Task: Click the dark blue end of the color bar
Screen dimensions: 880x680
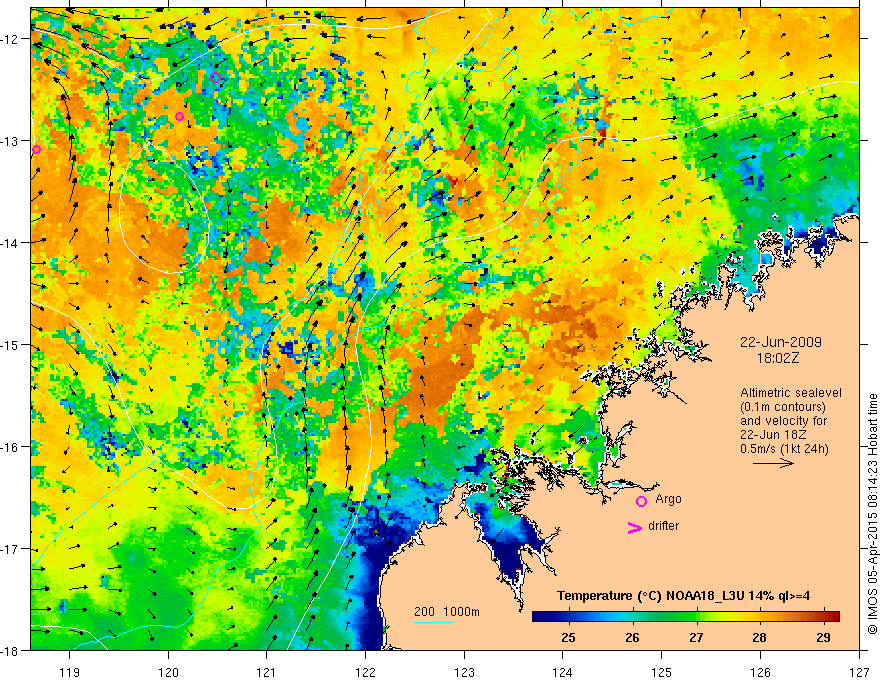Action: [x=540, y=616]
